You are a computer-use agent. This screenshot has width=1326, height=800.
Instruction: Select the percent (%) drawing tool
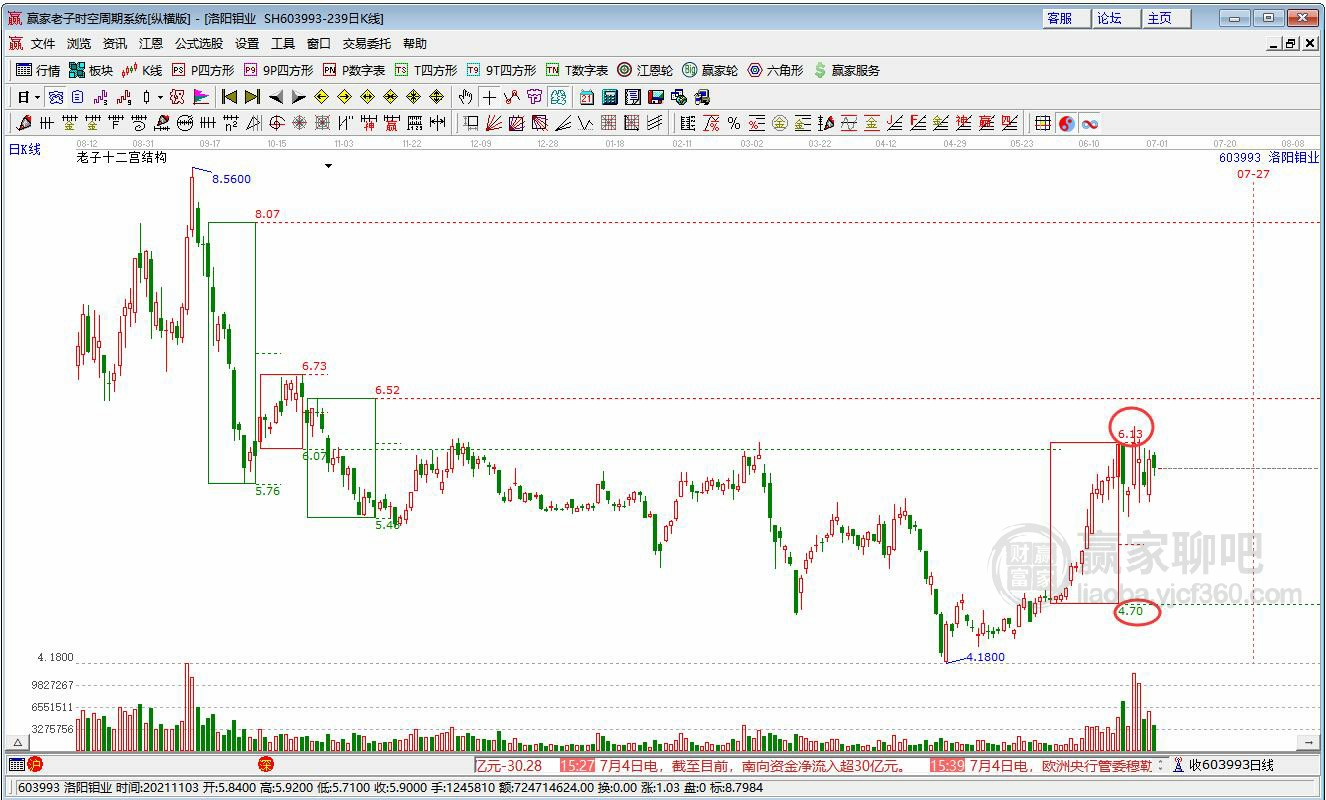[734, 123]
